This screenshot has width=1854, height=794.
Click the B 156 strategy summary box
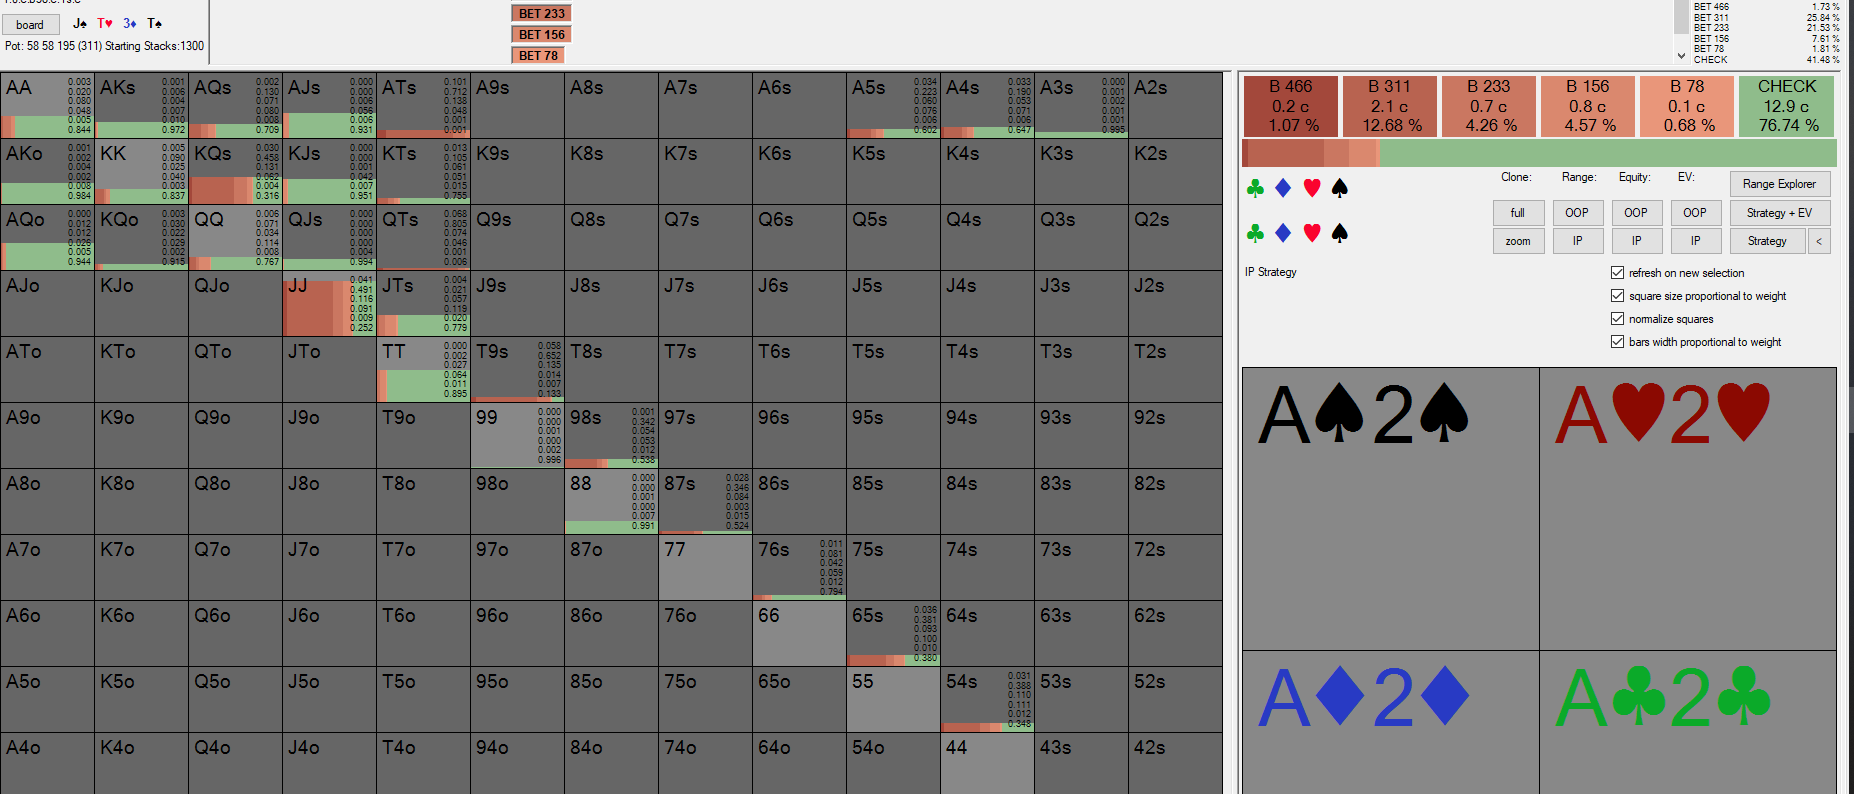point(1587,106)
